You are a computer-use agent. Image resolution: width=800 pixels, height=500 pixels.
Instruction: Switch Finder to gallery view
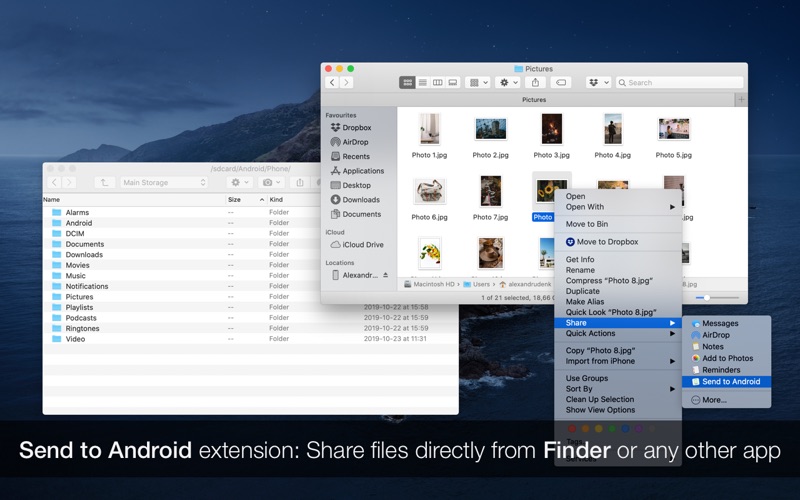[453, 82]
